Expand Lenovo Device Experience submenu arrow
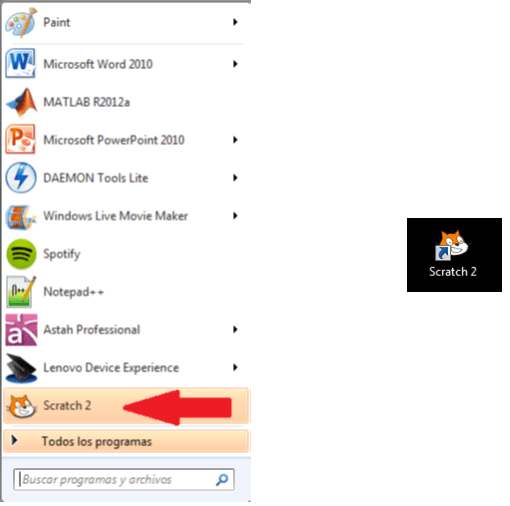The width and height of the screenshot is (510, 506). point(235,367)
